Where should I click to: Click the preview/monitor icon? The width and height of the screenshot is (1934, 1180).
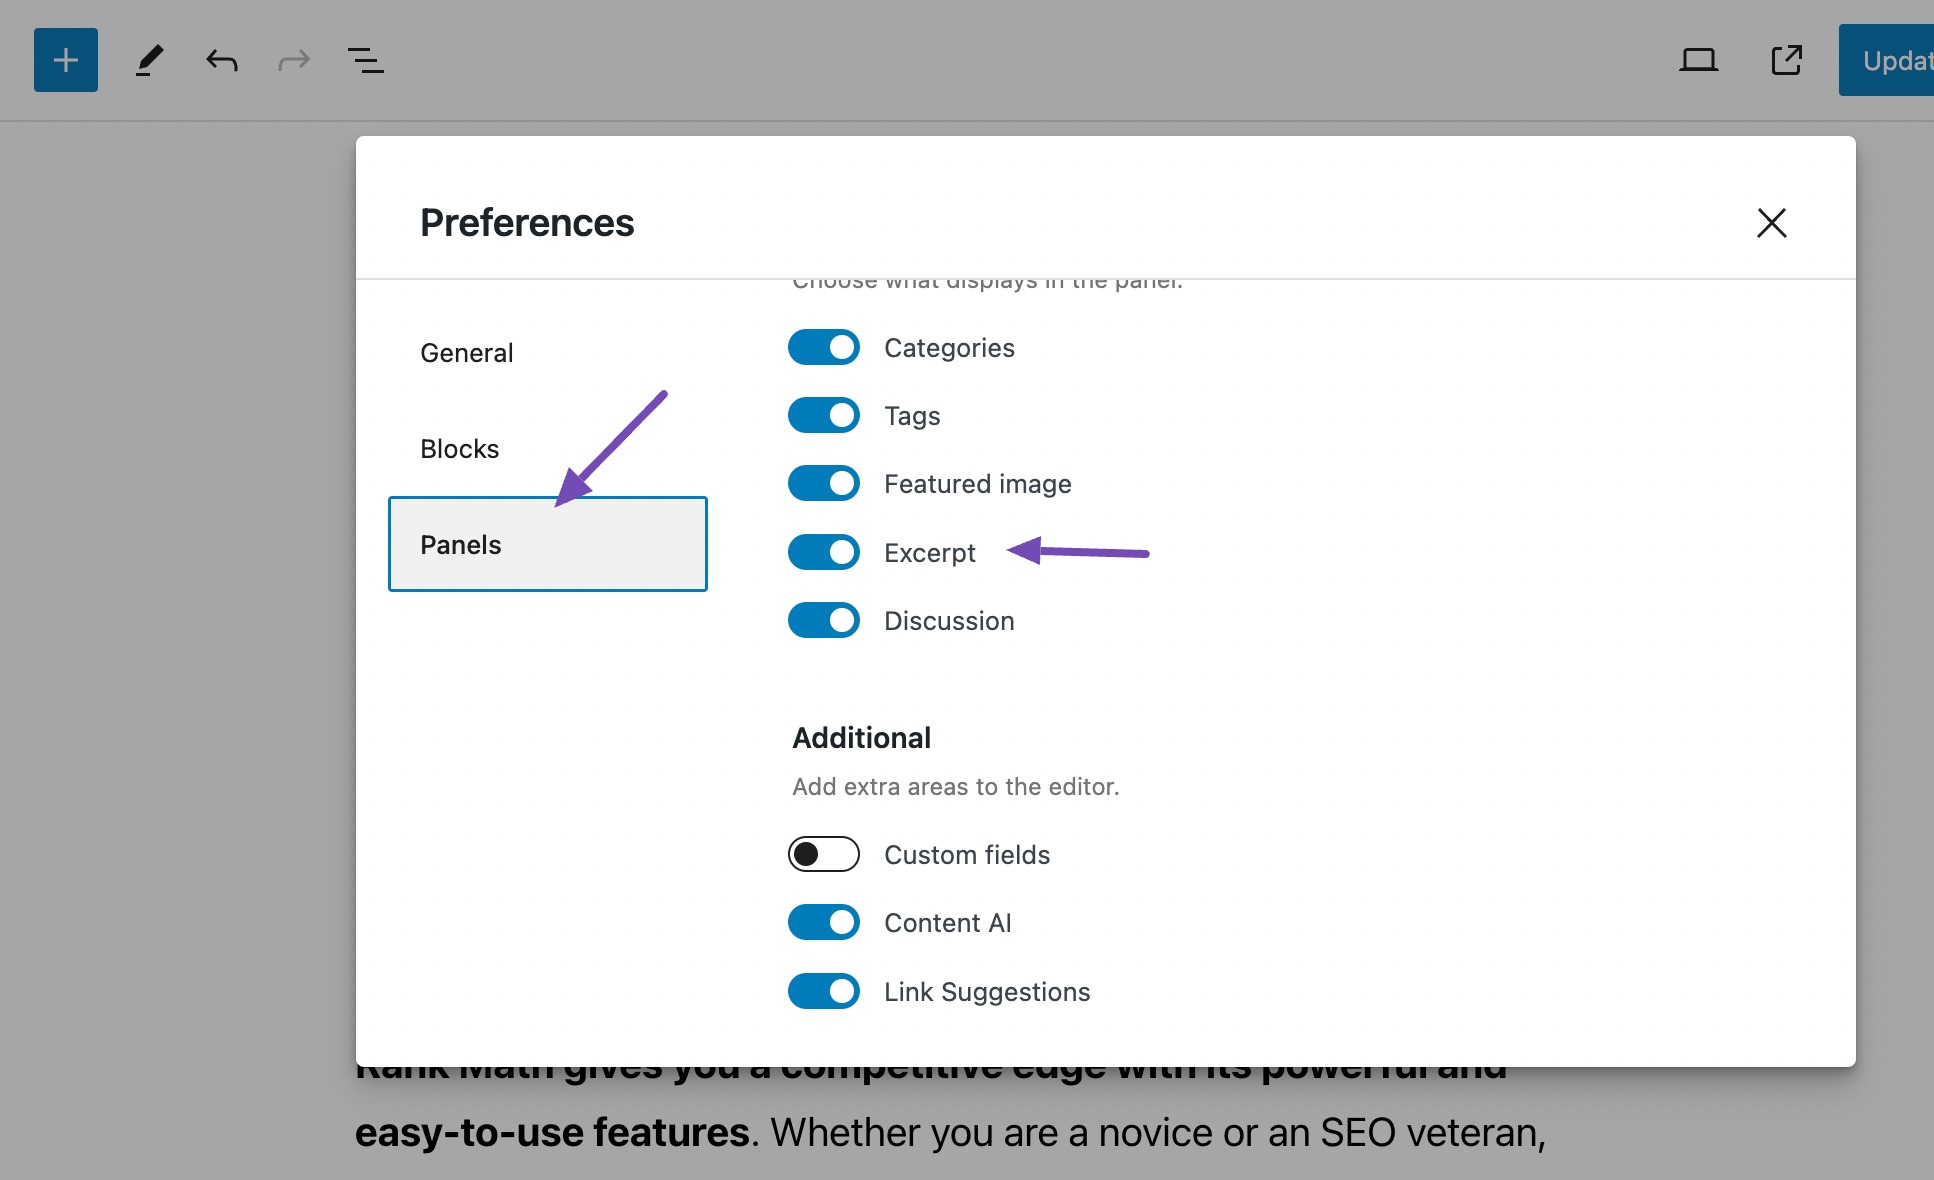click(x=1696, y=59)
